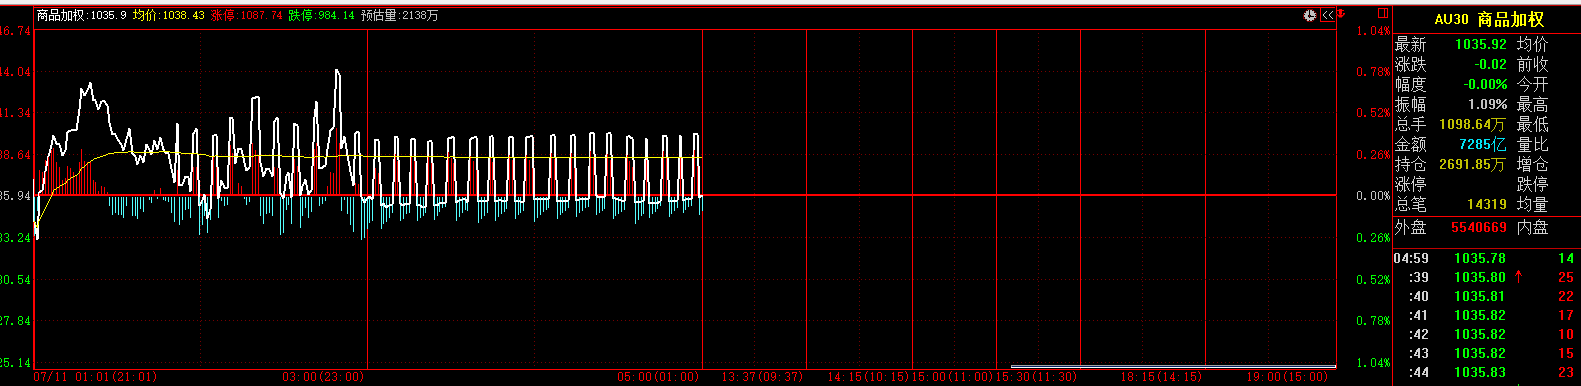Click the clock icon above the chart
1581x386 pixels.
[x=1310, y=15]
